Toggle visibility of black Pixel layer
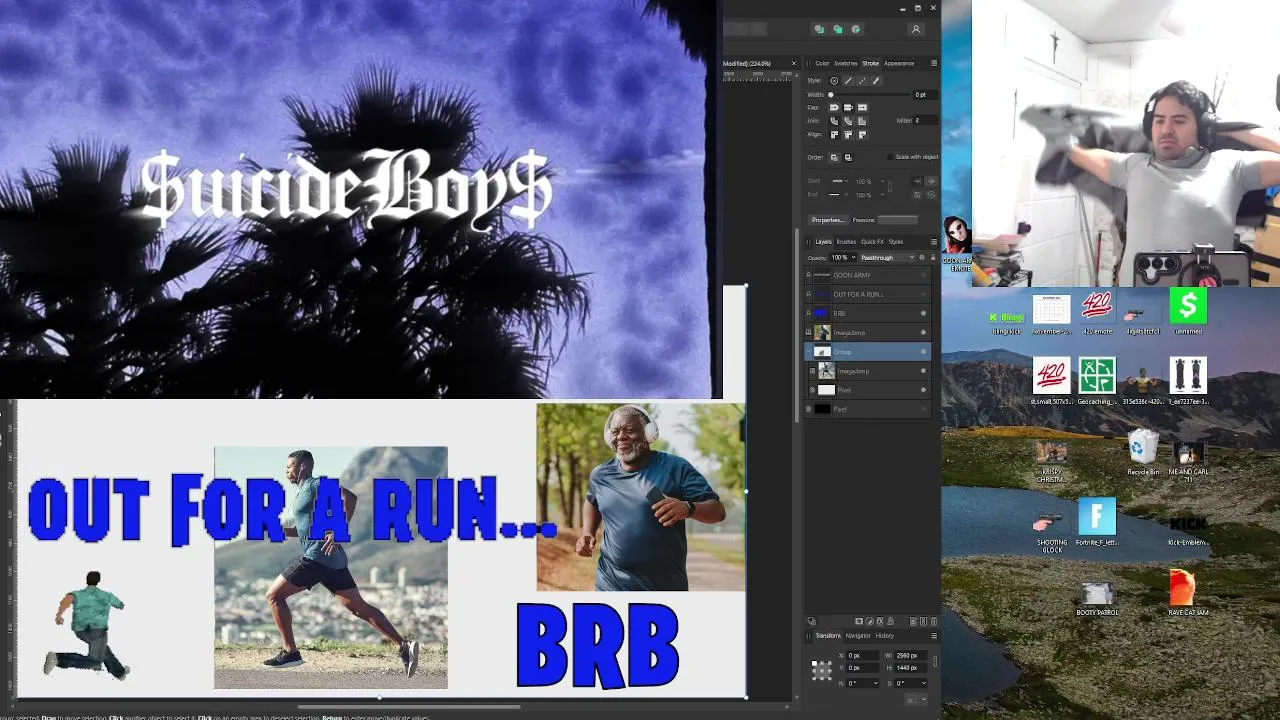 click(923, 409)
